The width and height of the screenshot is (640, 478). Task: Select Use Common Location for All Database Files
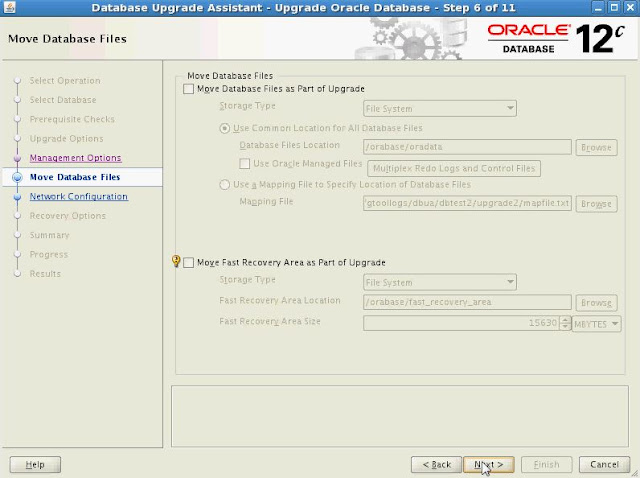(x=224, y=128)
